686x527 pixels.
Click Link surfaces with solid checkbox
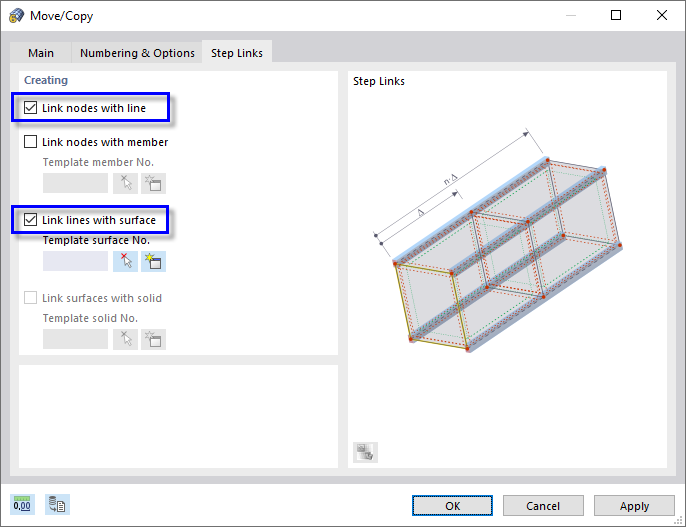[x=30, y=298]
